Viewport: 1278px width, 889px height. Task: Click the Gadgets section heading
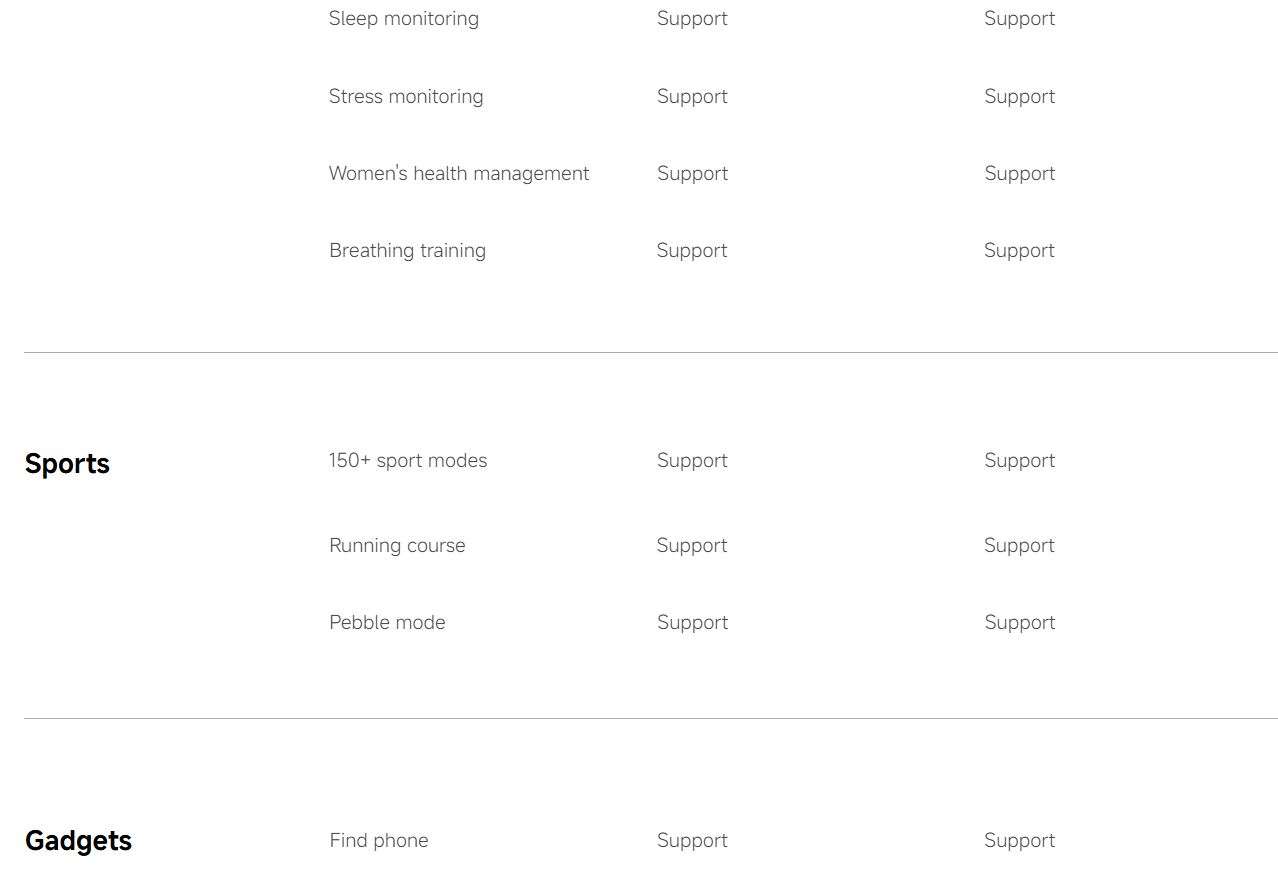coord(78,841)
